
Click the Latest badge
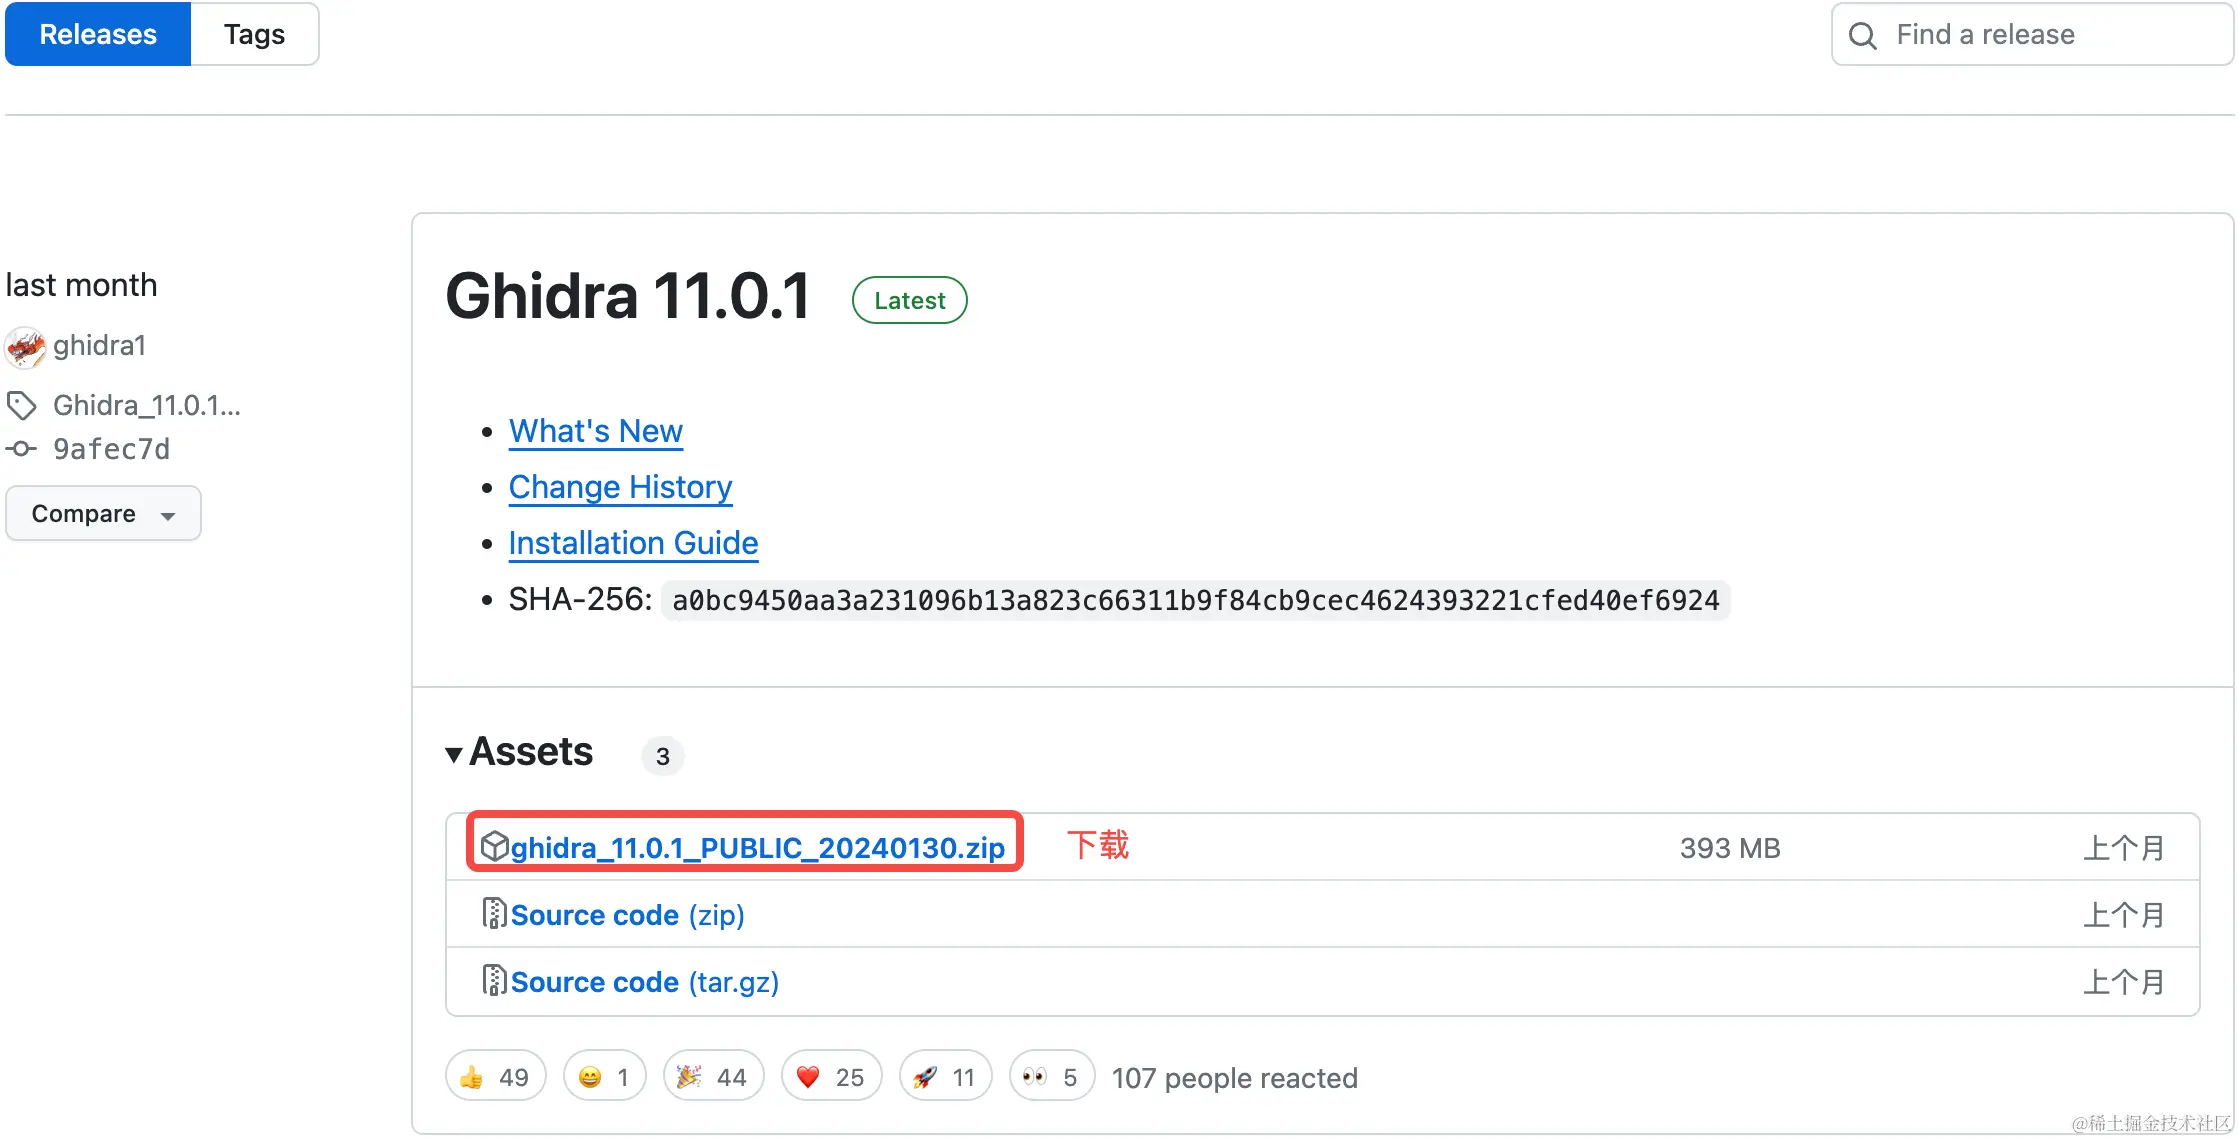[909, 300]
